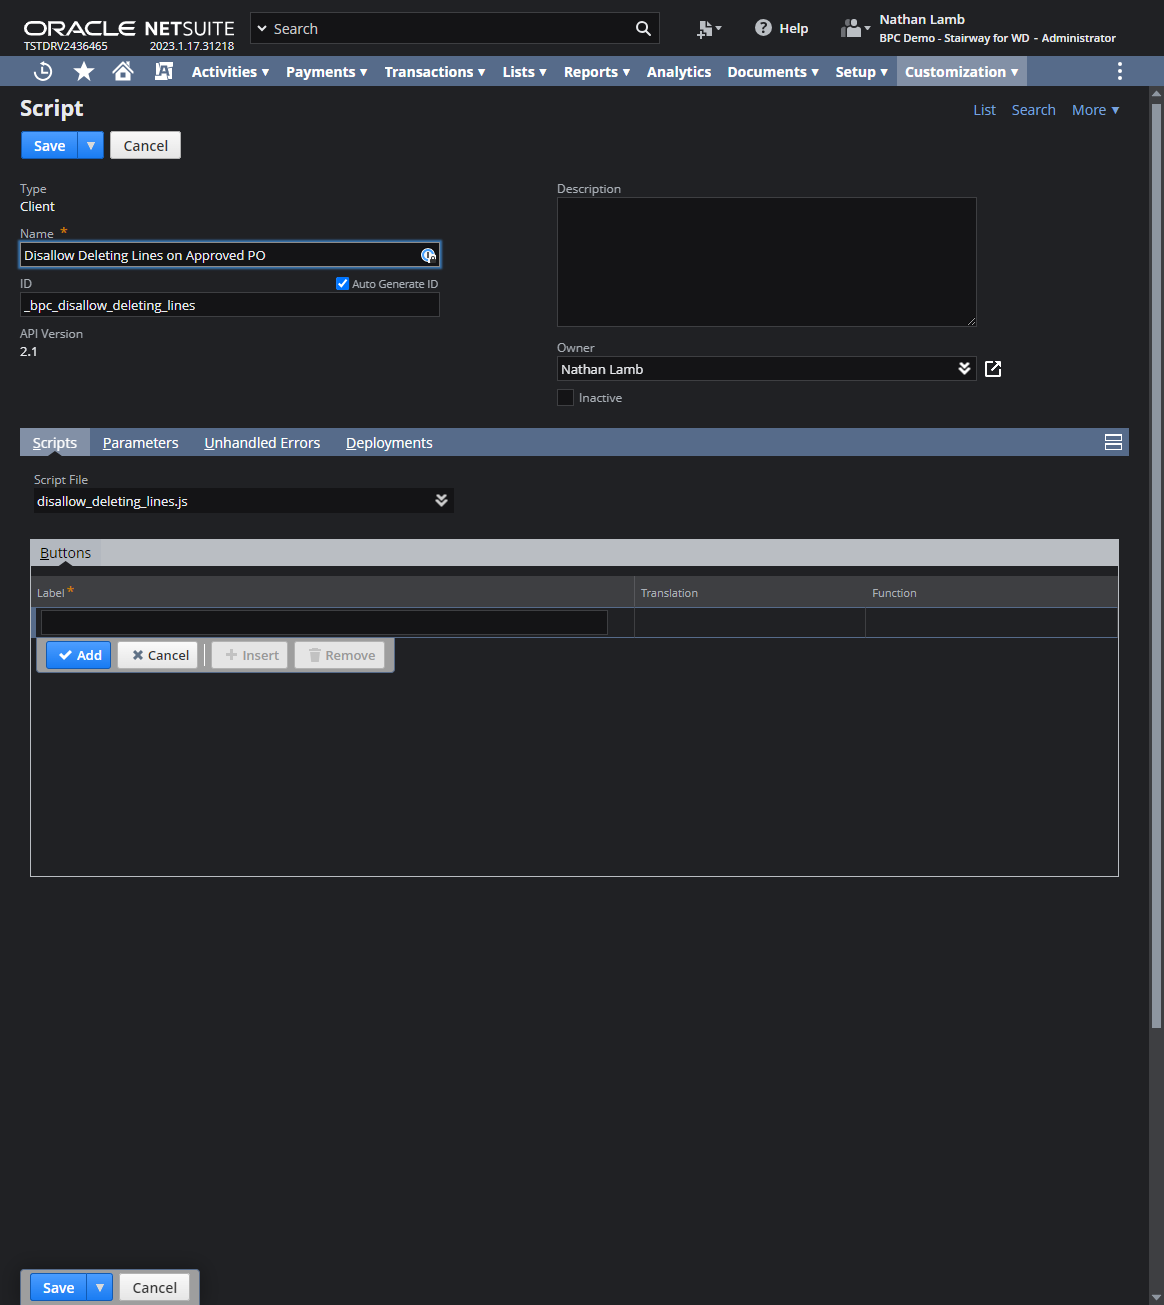
Task: Click the Label input in Buttons sublist
Action: pos(324,622)
